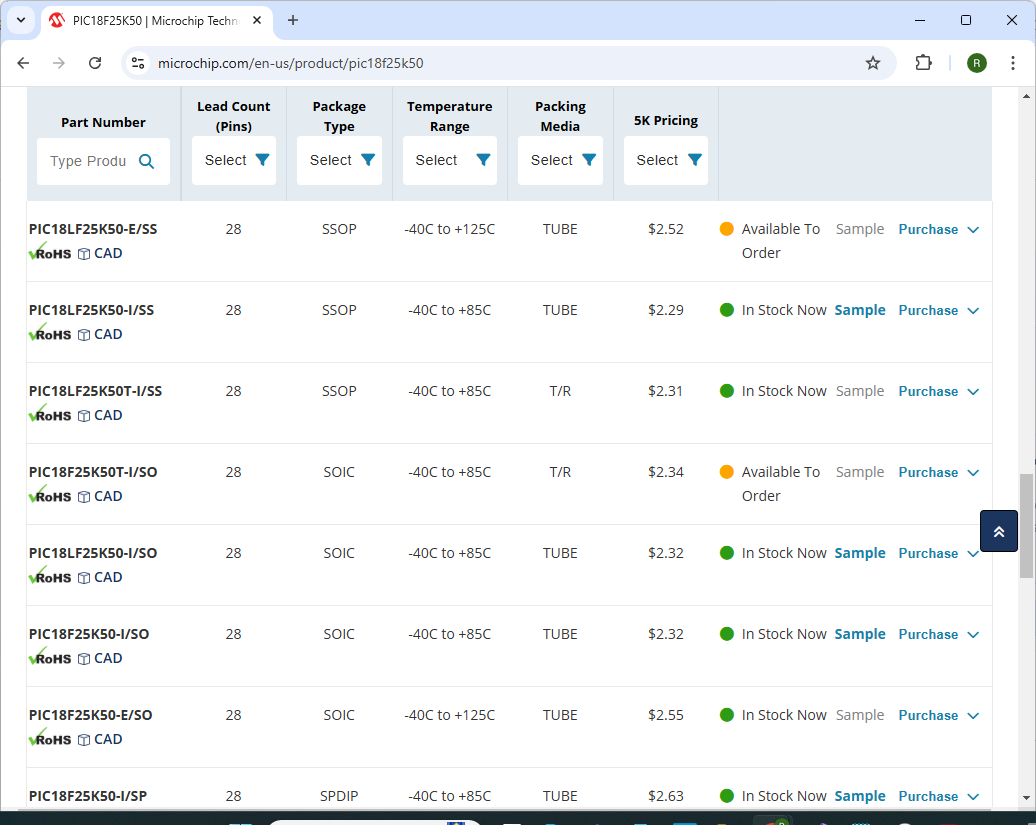Click Purchase link for PIC18F25K50-I/SO
Image resolution: width=1036 pixels, height=825 pixels.
tap(928, 635)
